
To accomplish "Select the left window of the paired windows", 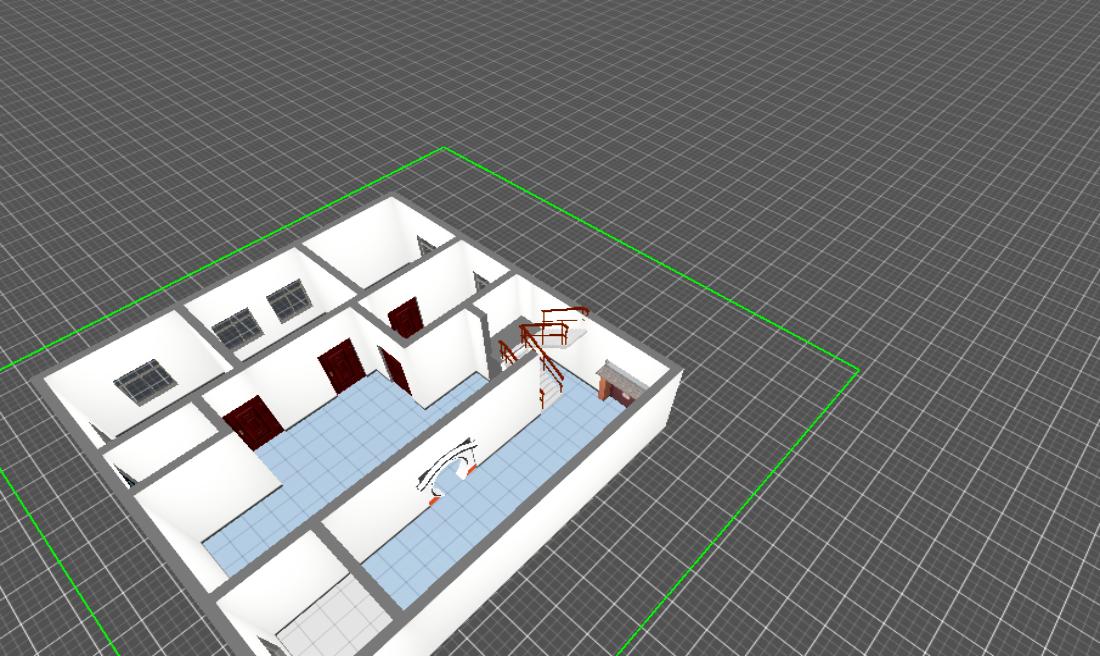I will (236, 327).
